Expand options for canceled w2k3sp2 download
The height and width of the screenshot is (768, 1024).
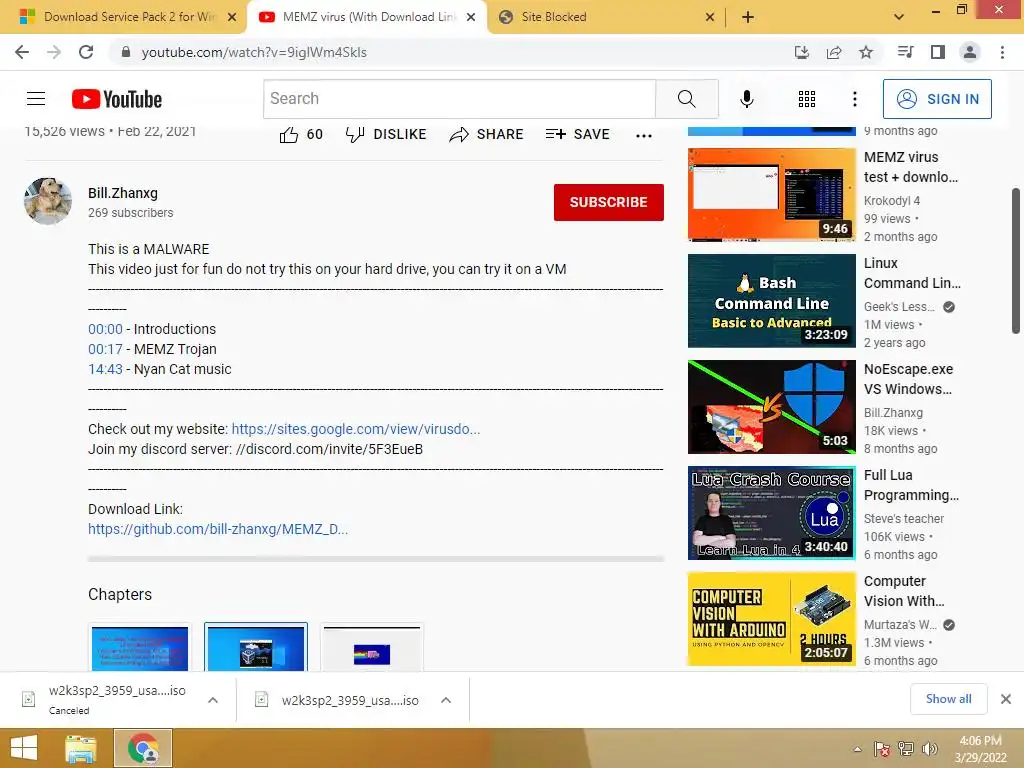tap(212, 700)
